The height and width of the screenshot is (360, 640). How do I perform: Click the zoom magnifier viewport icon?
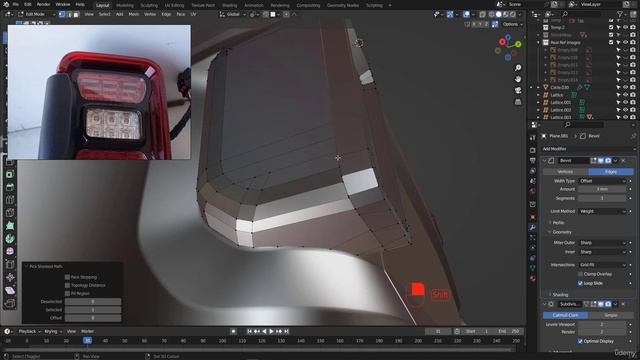518,68
